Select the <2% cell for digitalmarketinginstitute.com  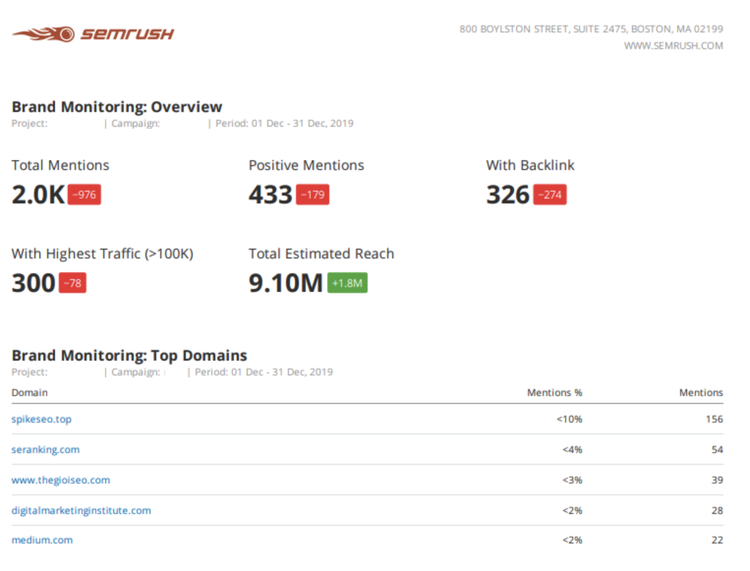point(572,511)
